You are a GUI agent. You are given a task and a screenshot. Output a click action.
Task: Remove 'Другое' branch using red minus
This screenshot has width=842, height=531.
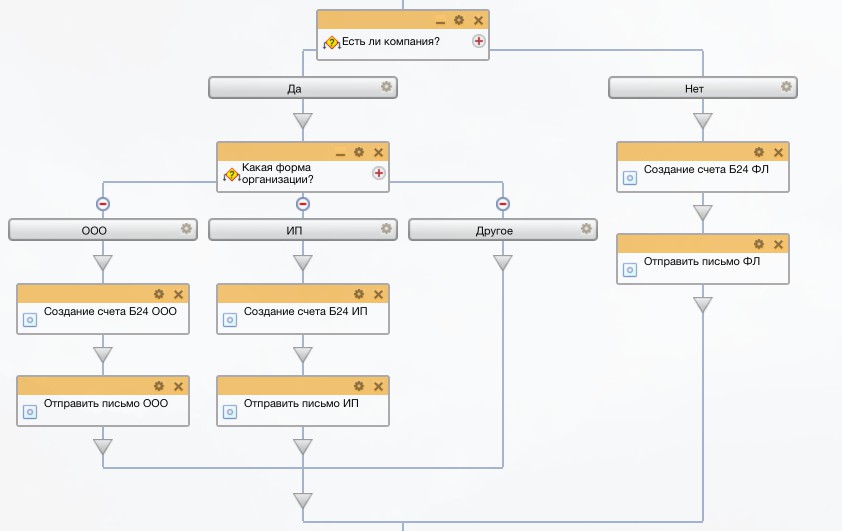(x=503, y=204)
